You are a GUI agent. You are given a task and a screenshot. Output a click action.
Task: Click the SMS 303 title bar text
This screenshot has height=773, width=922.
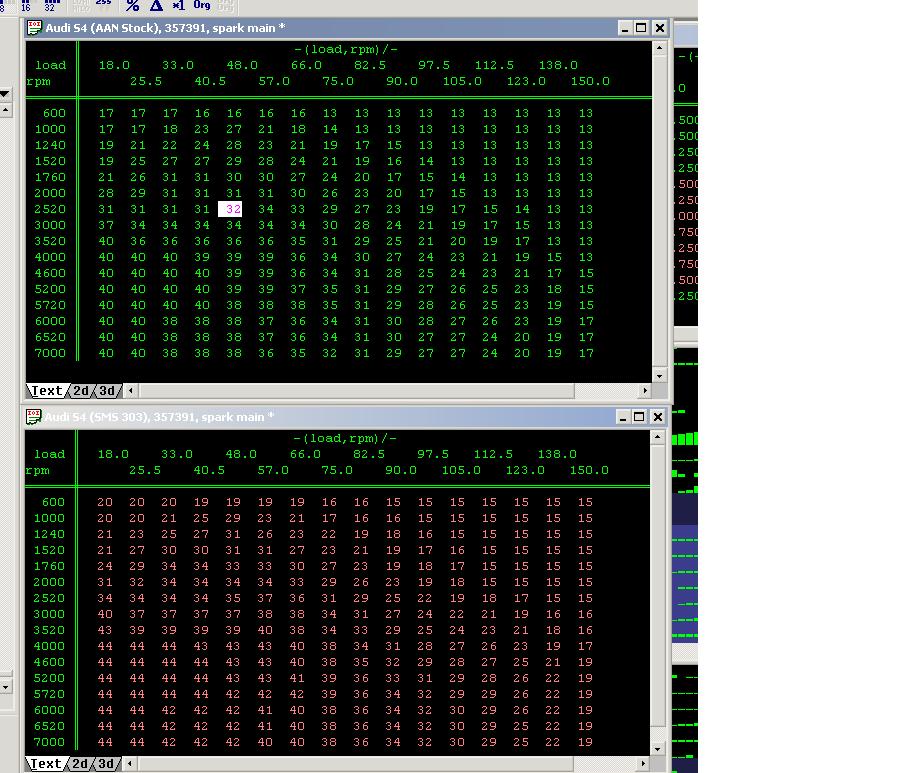159,417
